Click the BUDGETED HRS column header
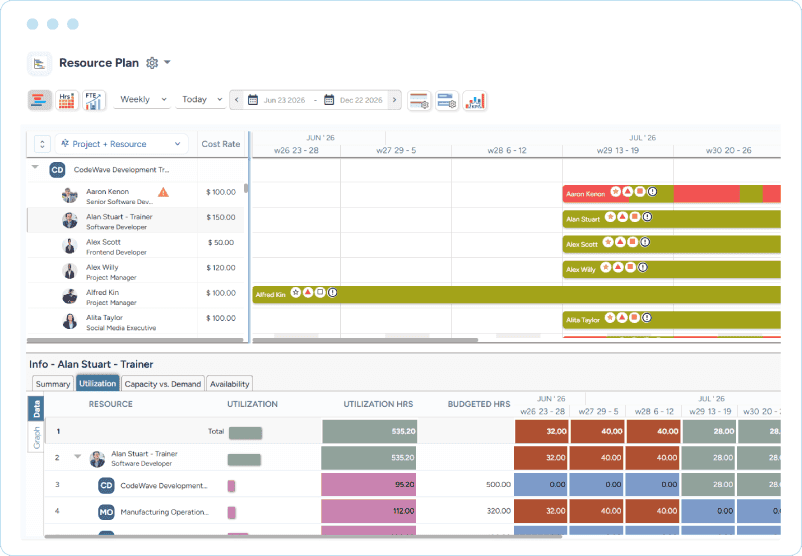The width and height of the screenshot is (802, 556). 479,404
